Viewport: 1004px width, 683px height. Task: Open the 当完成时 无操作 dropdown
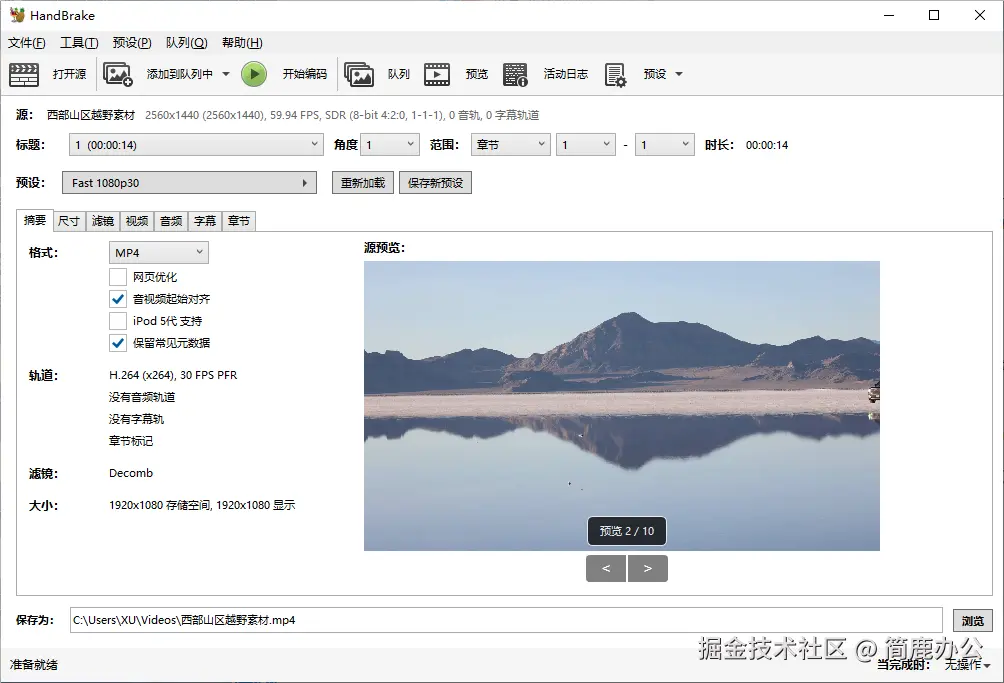tap(967, 664)
